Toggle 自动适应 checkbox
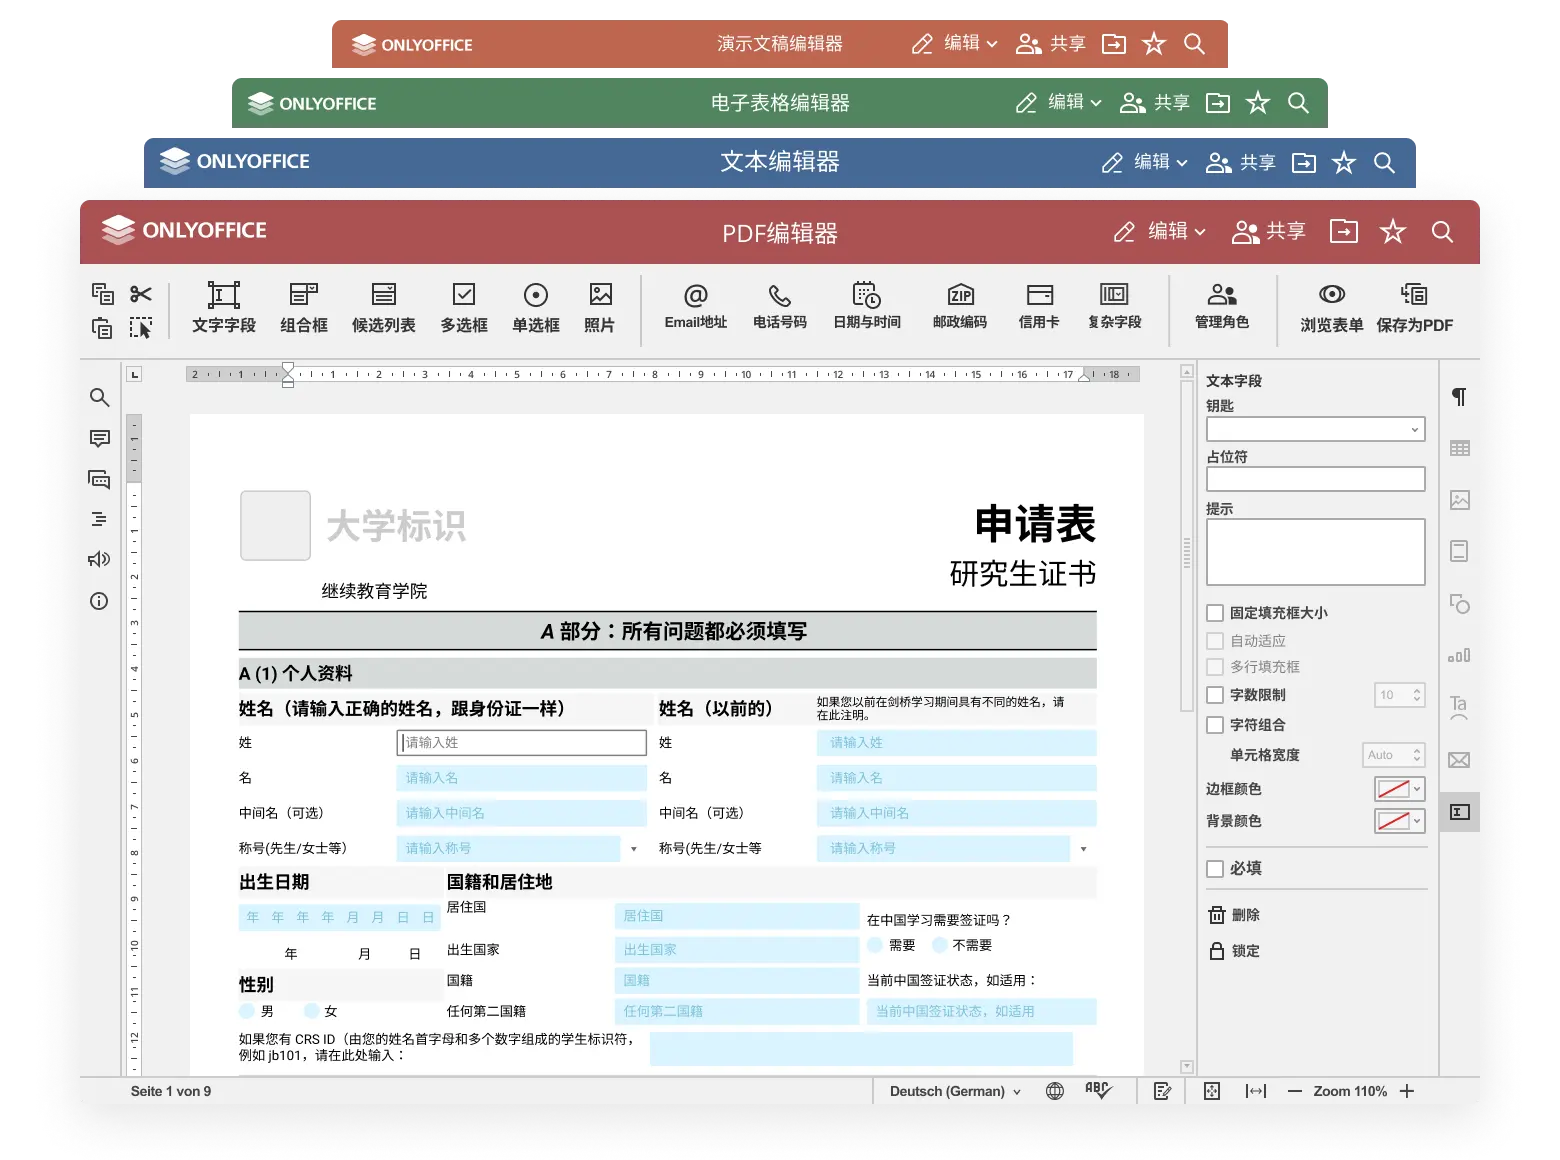Image resolution: width=1560 pixels, height=1160 pixels. coord(1215,641)
